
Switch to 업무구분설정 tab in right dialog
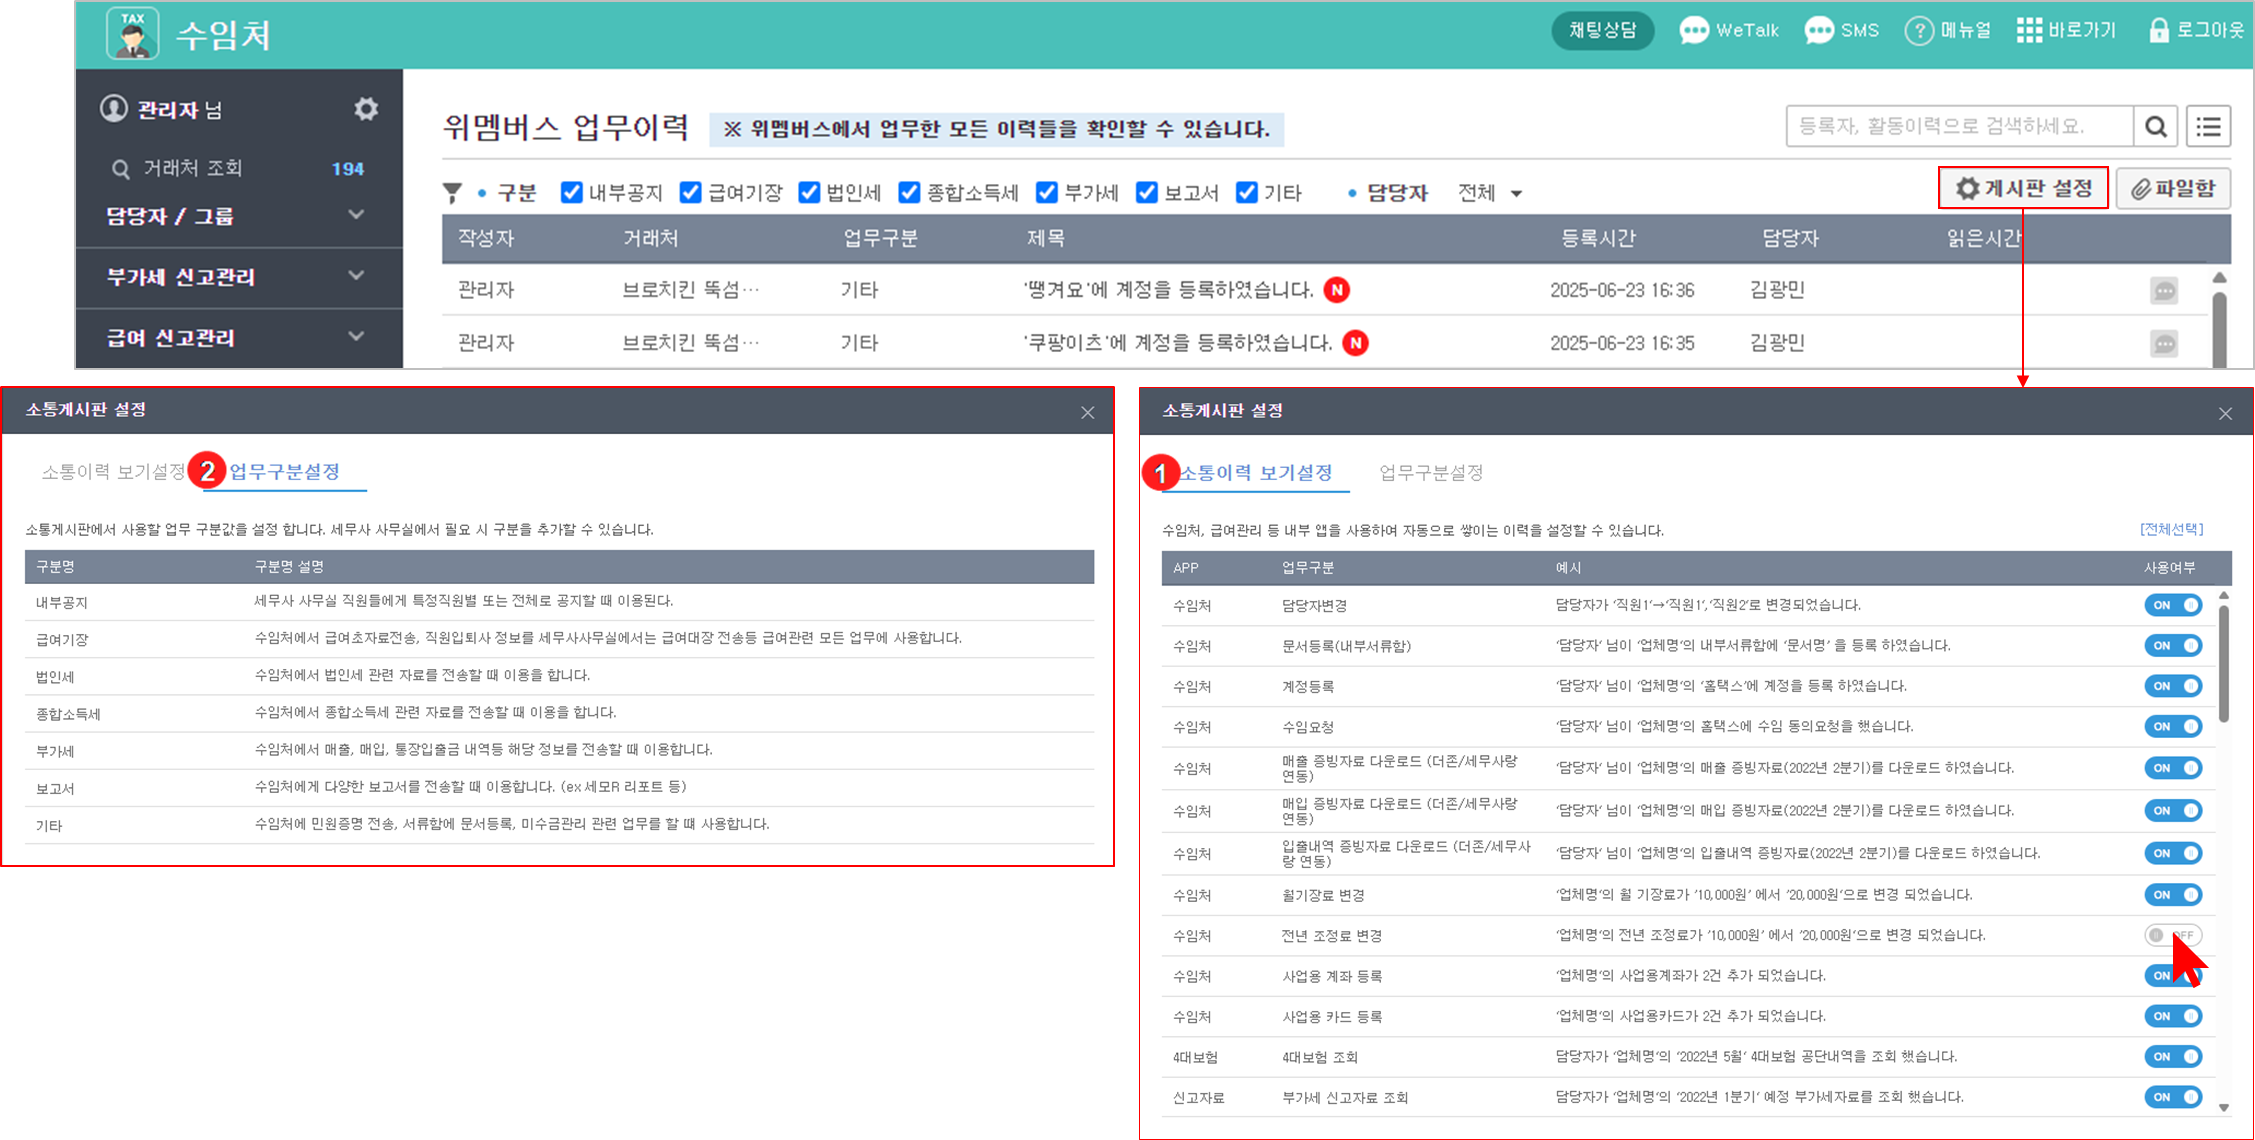[1431, 473]
